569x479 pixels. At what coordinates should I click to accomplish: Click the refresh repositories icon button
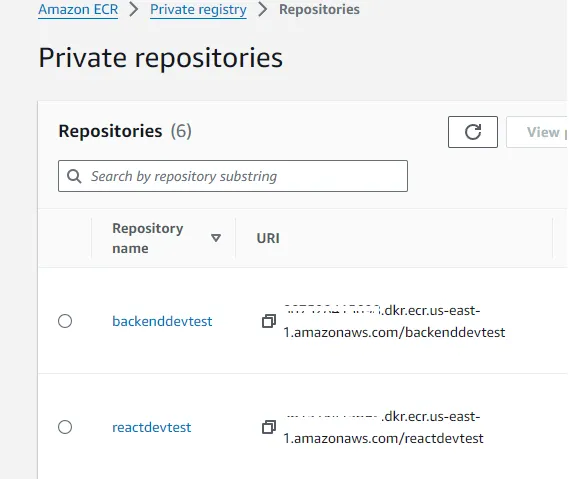[472, 132]
